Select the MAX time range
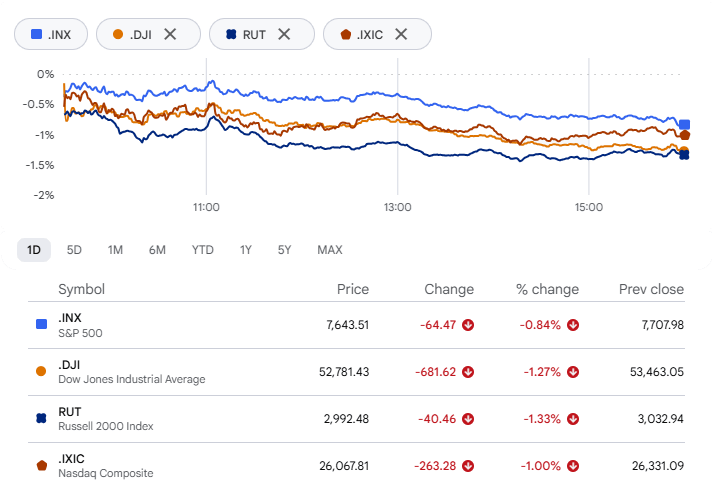The width and height of the screenshot is (712, 496). (x=330, y=250)
